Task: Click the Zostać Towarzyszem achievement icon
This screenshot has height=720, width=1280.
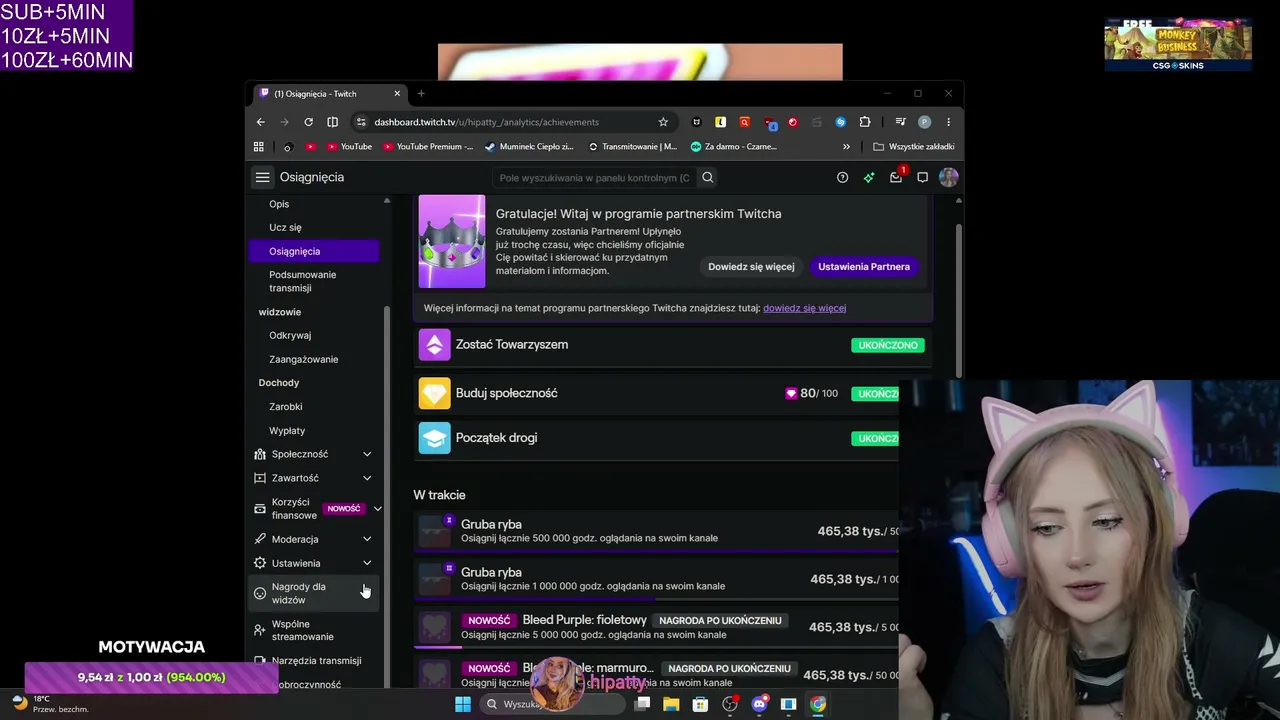Action: (434, 344)
